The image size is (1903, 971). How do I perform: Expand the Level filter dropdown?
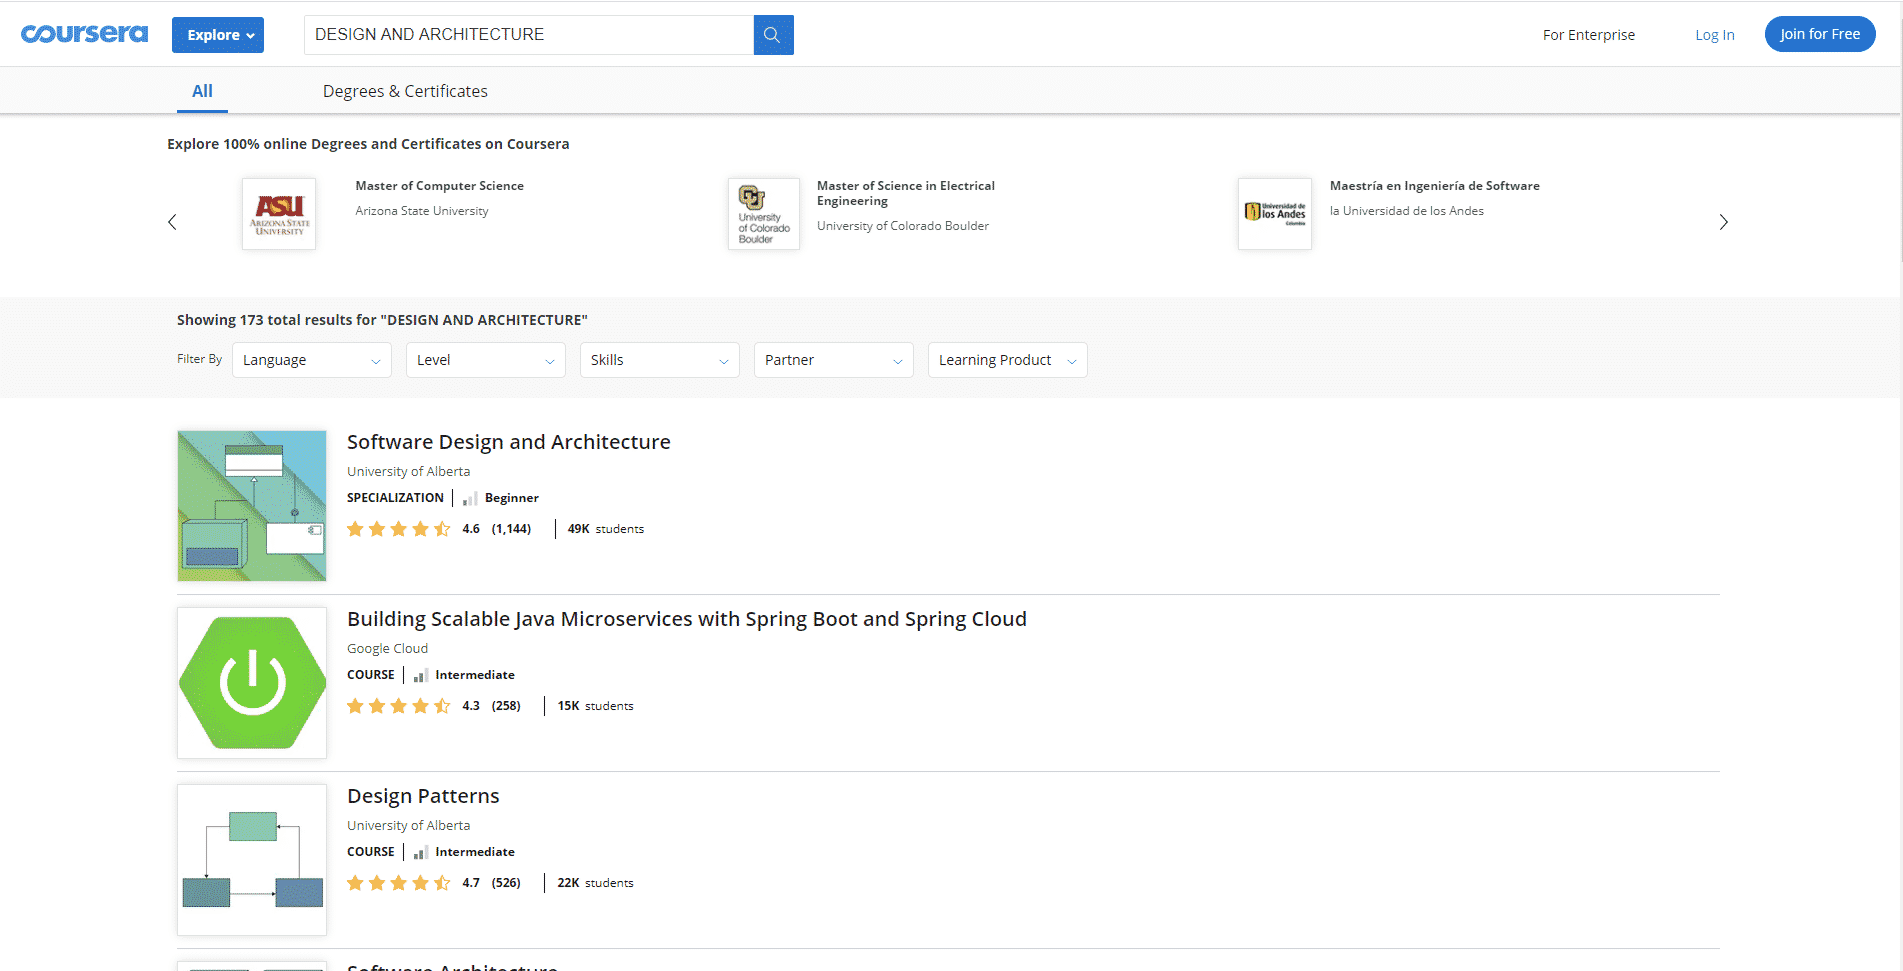(486, 360)
